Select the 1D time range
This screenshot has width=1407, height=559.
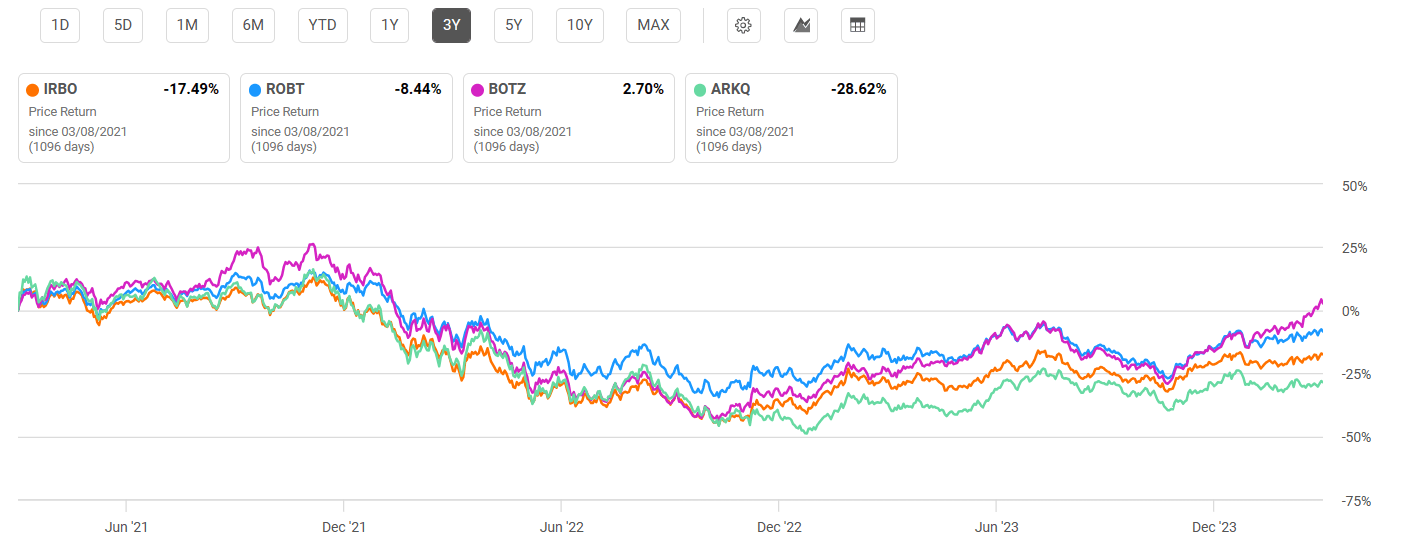(x=60, y=25)
